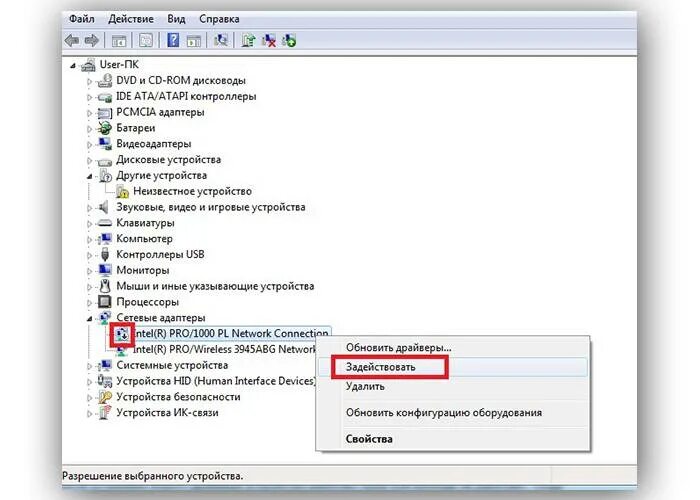Select Звуковые, видео и игровые устройства

click(x=211, y=207)
